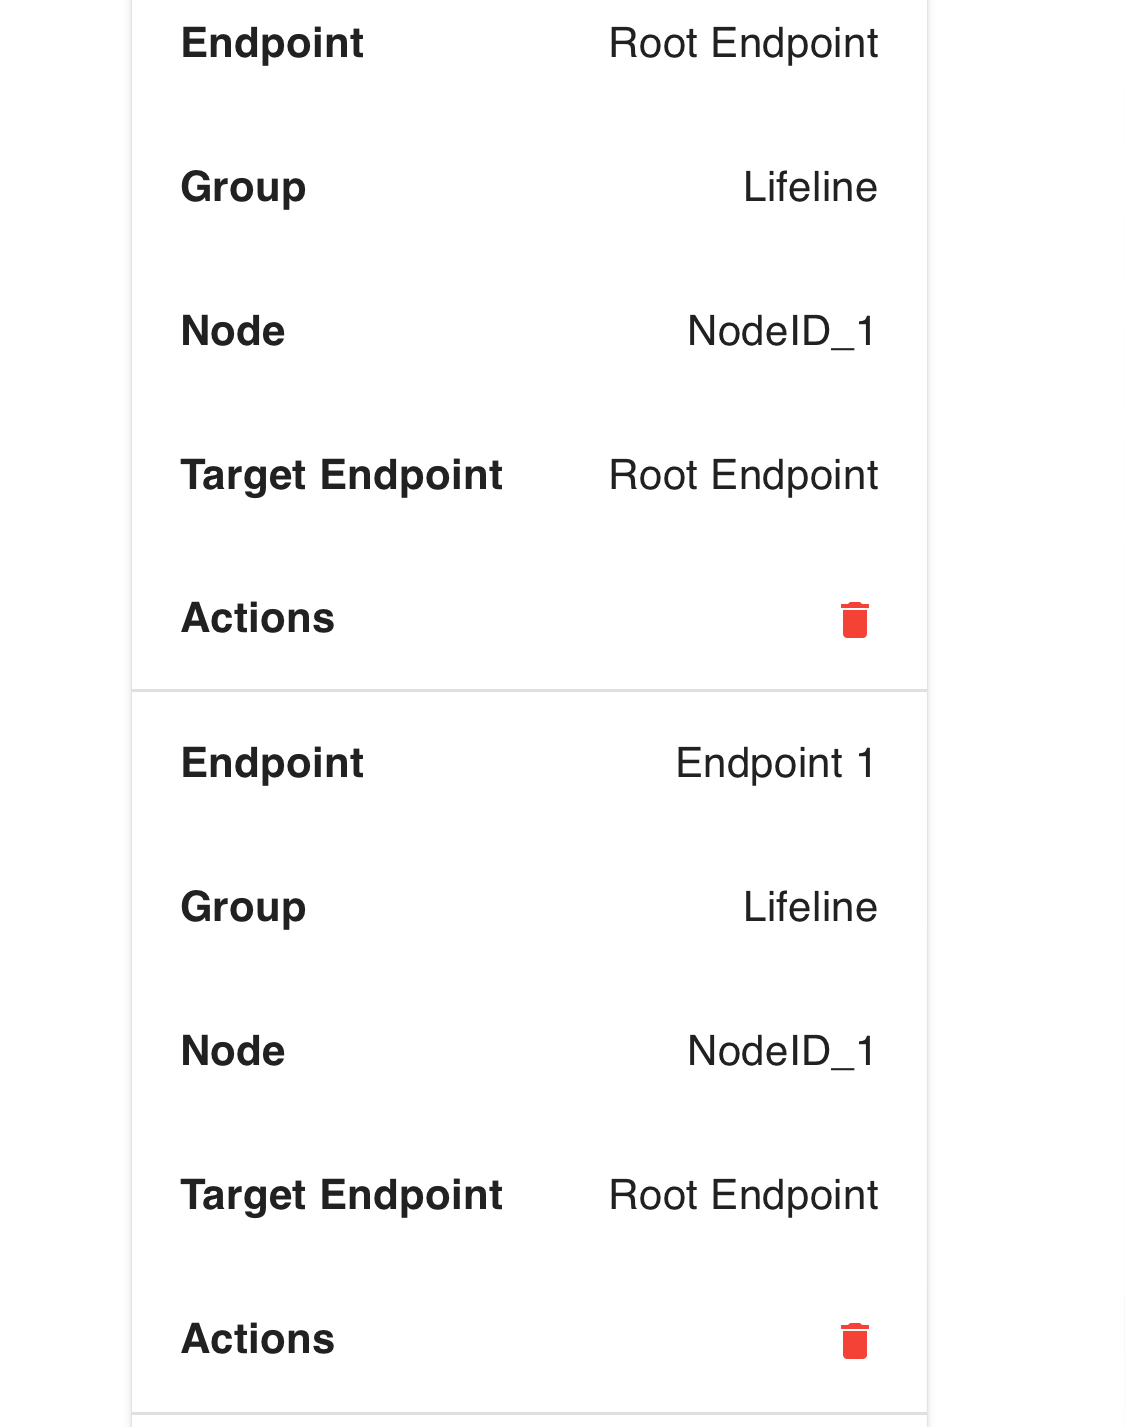Click the Node label in the second entry

233,1051
